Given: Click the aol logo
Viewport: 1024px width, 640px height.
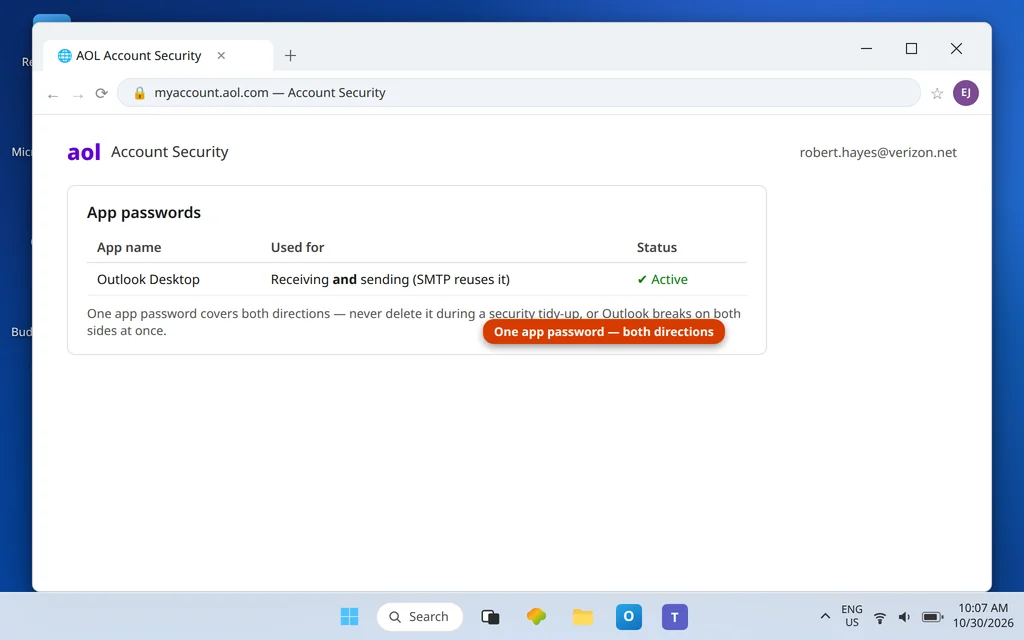Looking at the screenshot, I should click(x=84, y=152).
